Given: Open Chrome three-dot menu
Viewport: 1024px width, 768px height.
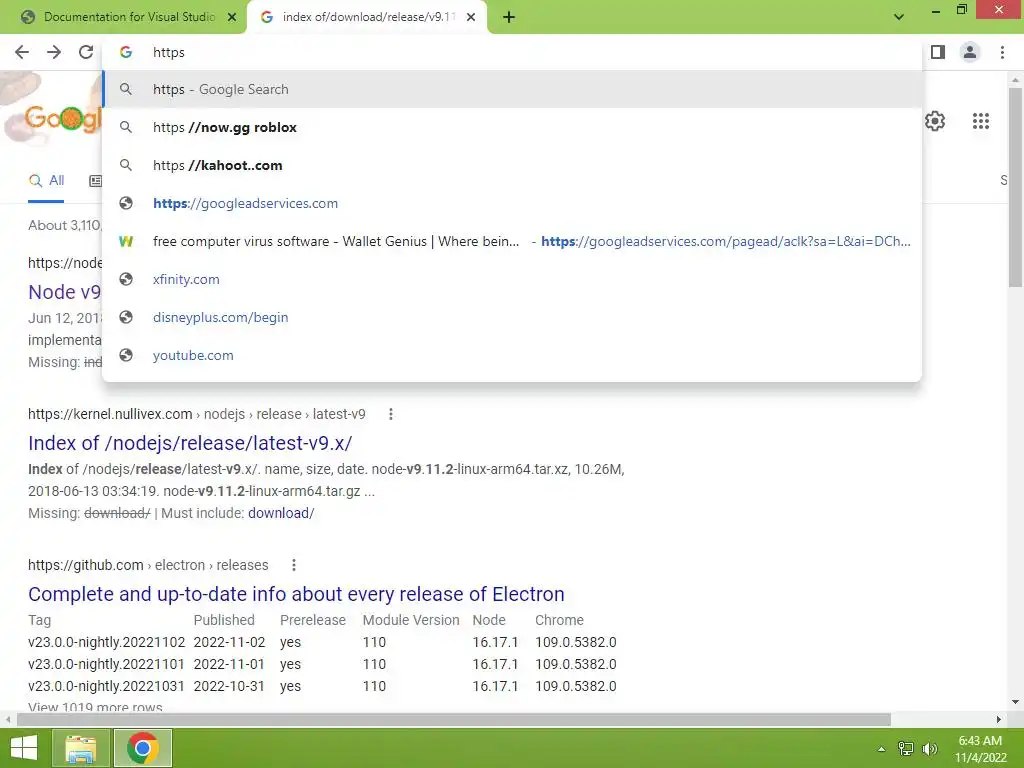Looking at the screenshot, I should pyautogui.click(x=1002, y=52).
